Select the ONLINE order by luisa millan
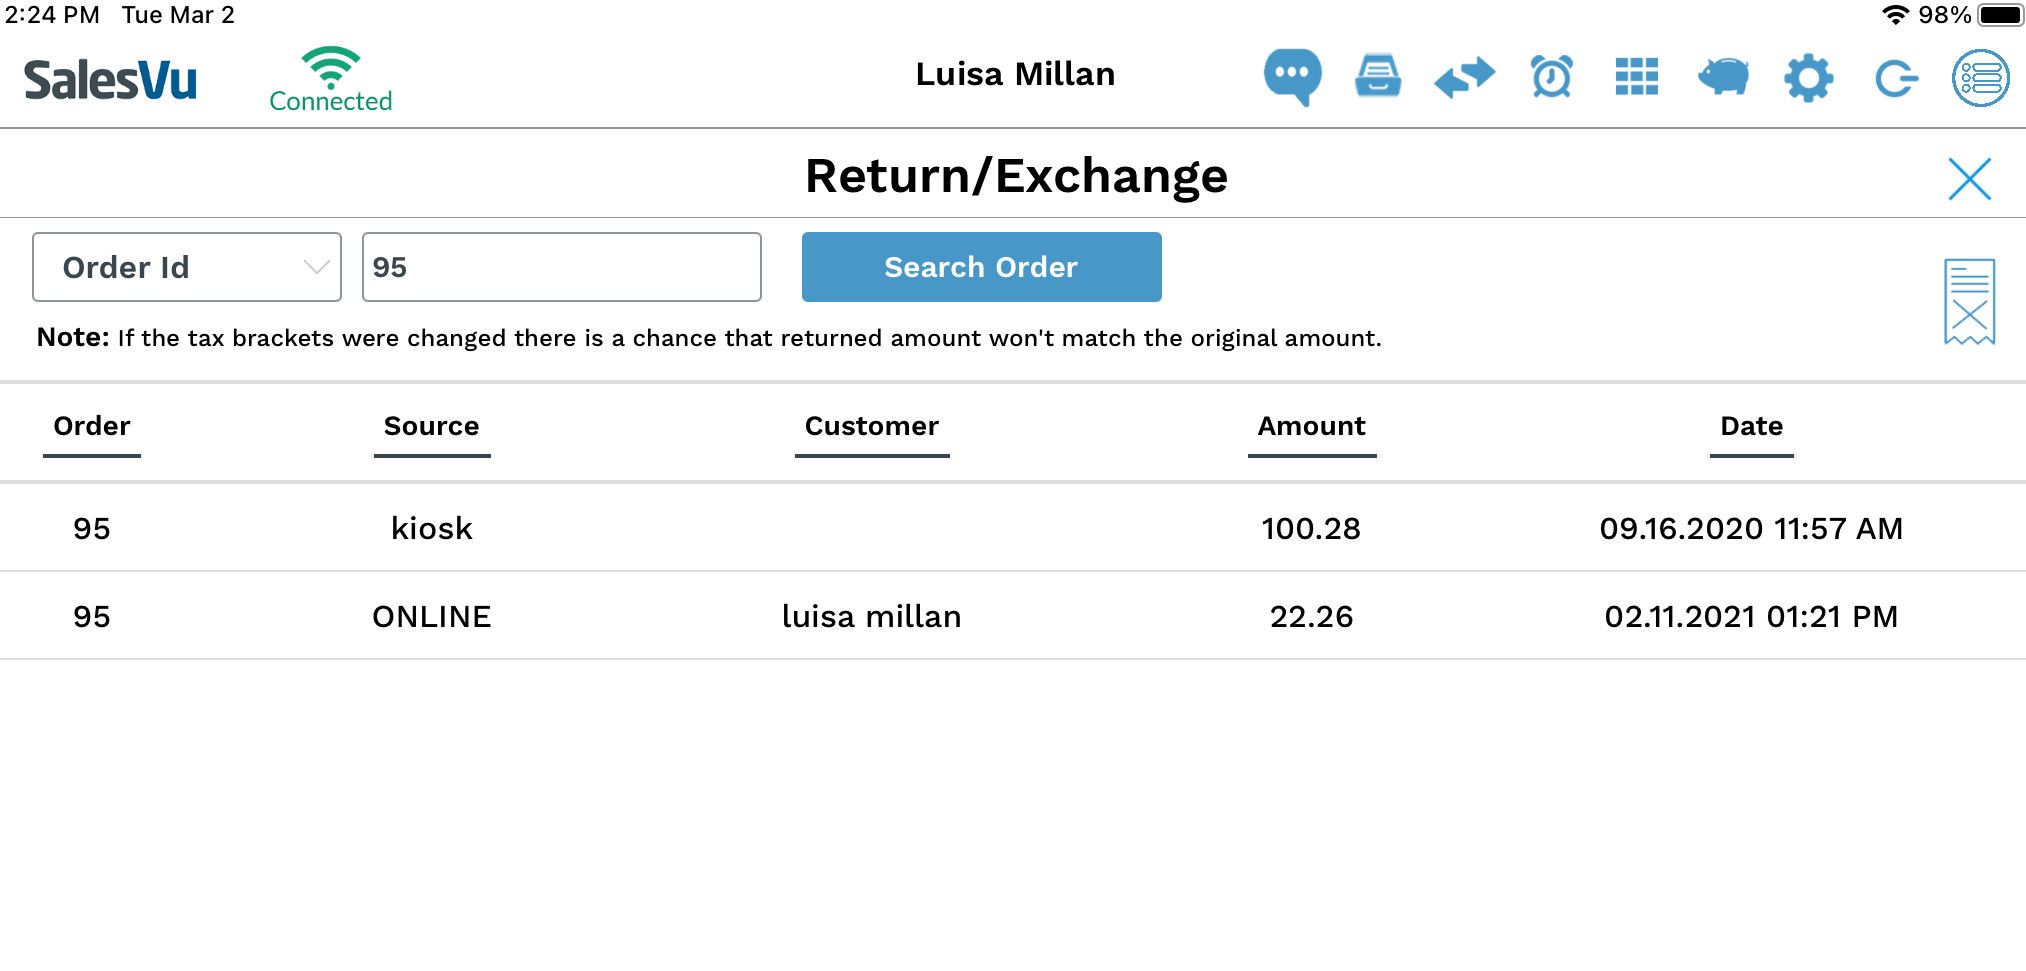This screenshot has height=971, width=2026. [1012, 616]
